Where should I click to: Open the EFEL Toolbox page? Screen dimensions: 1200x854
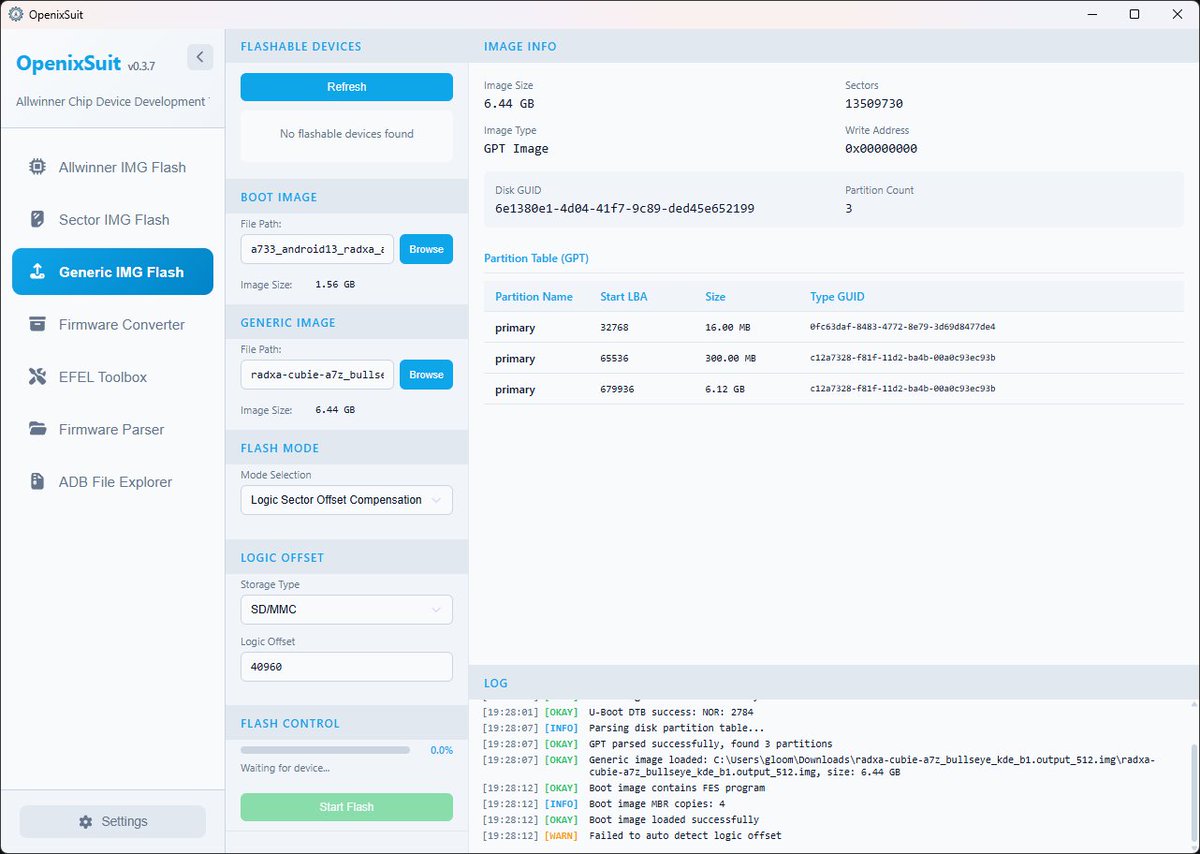point(112,377)
